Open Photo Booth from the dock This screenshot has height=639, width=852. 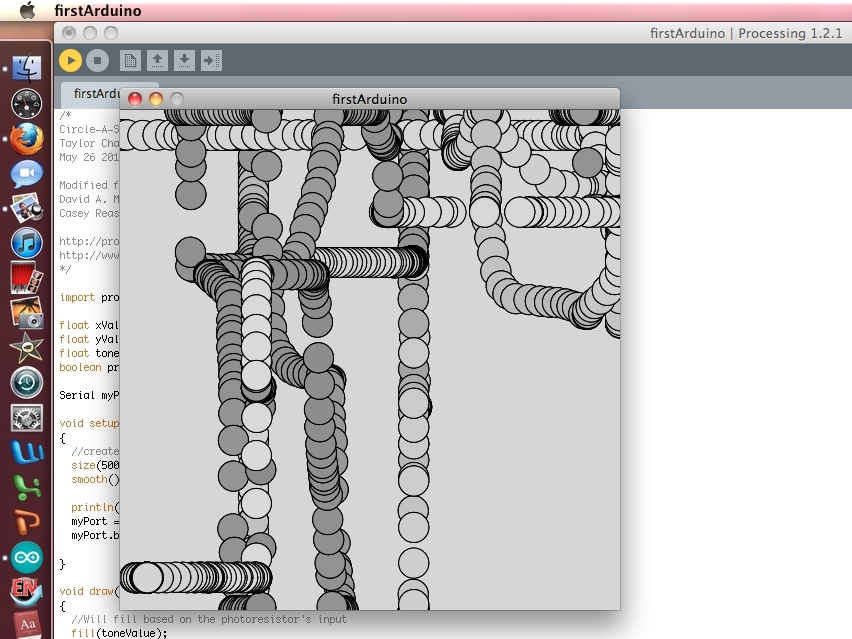click(x=27, y=278)
